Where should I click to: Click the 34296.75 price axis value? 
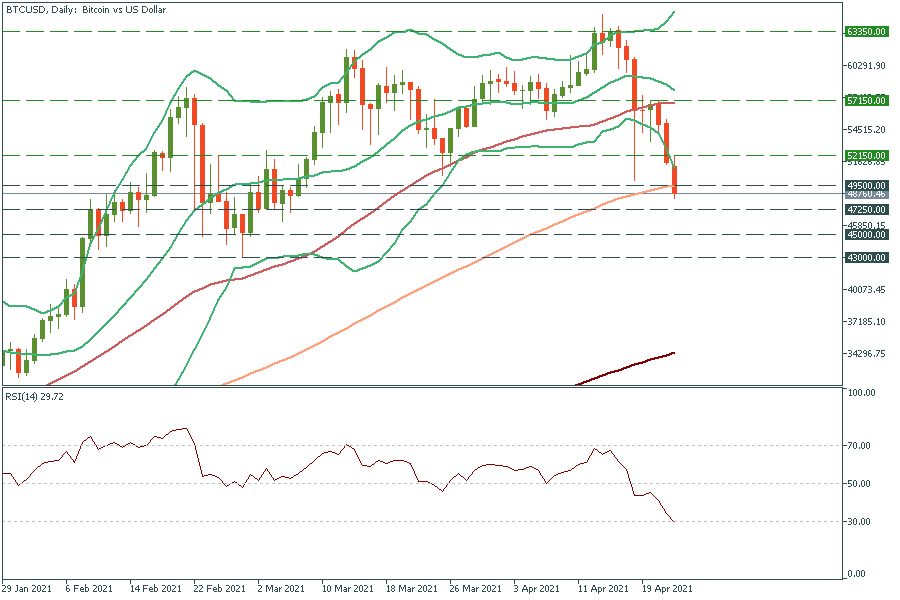(x=867, y=354)
